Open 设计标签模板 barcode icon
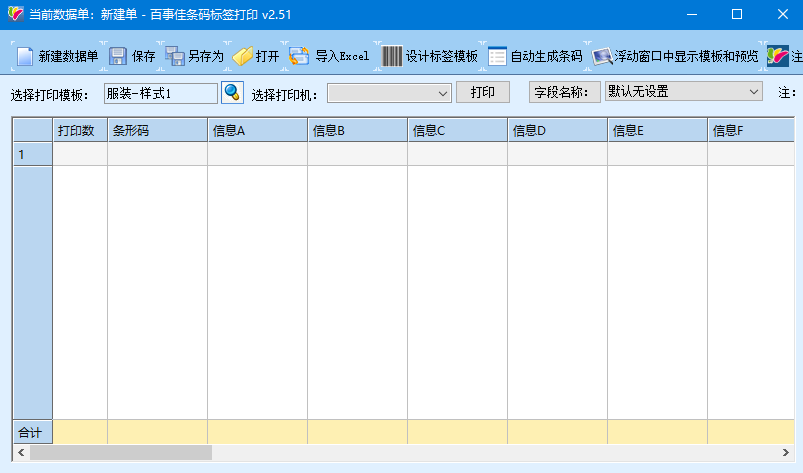Image resolution: width=803 pixels, height=473 pixels. coord(392,56)
